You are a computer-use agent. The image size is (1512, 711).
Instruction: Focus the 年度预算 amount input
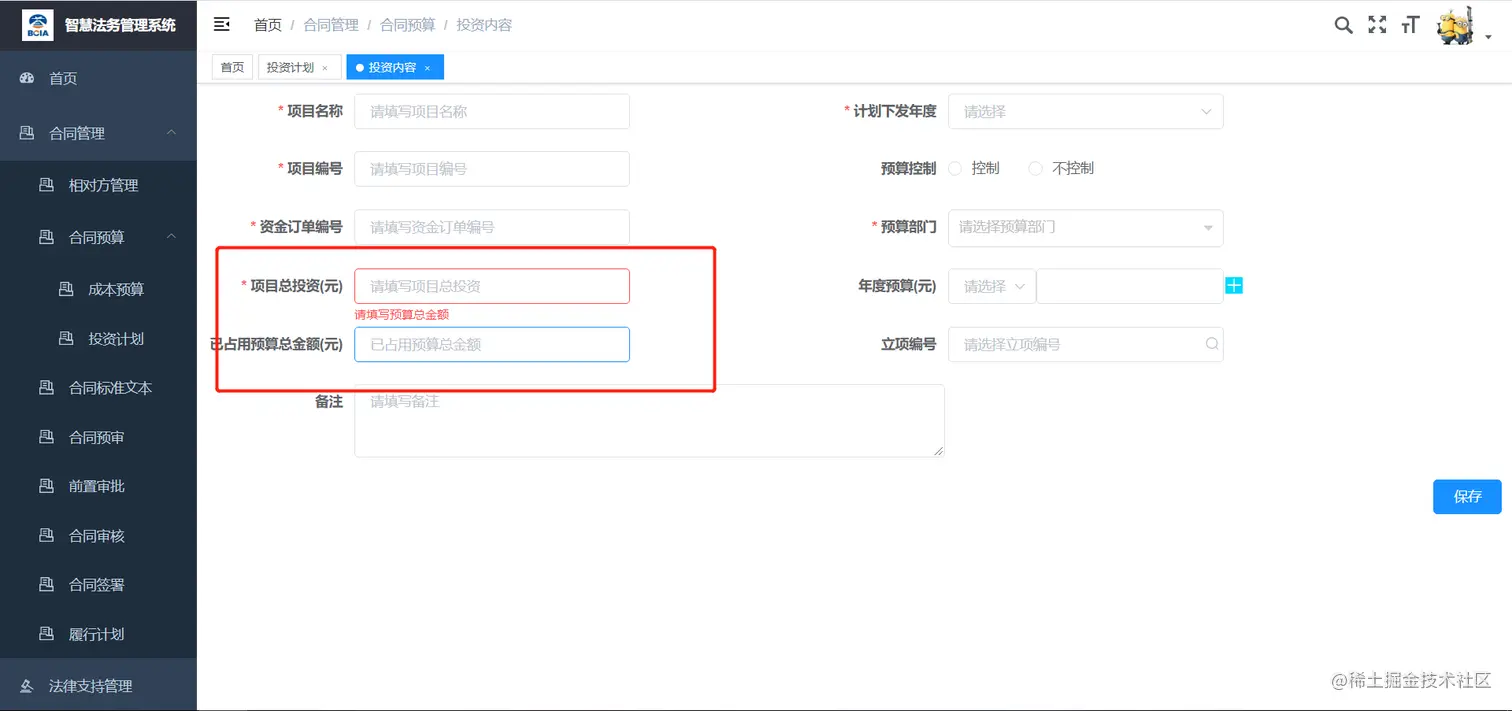1130,286
